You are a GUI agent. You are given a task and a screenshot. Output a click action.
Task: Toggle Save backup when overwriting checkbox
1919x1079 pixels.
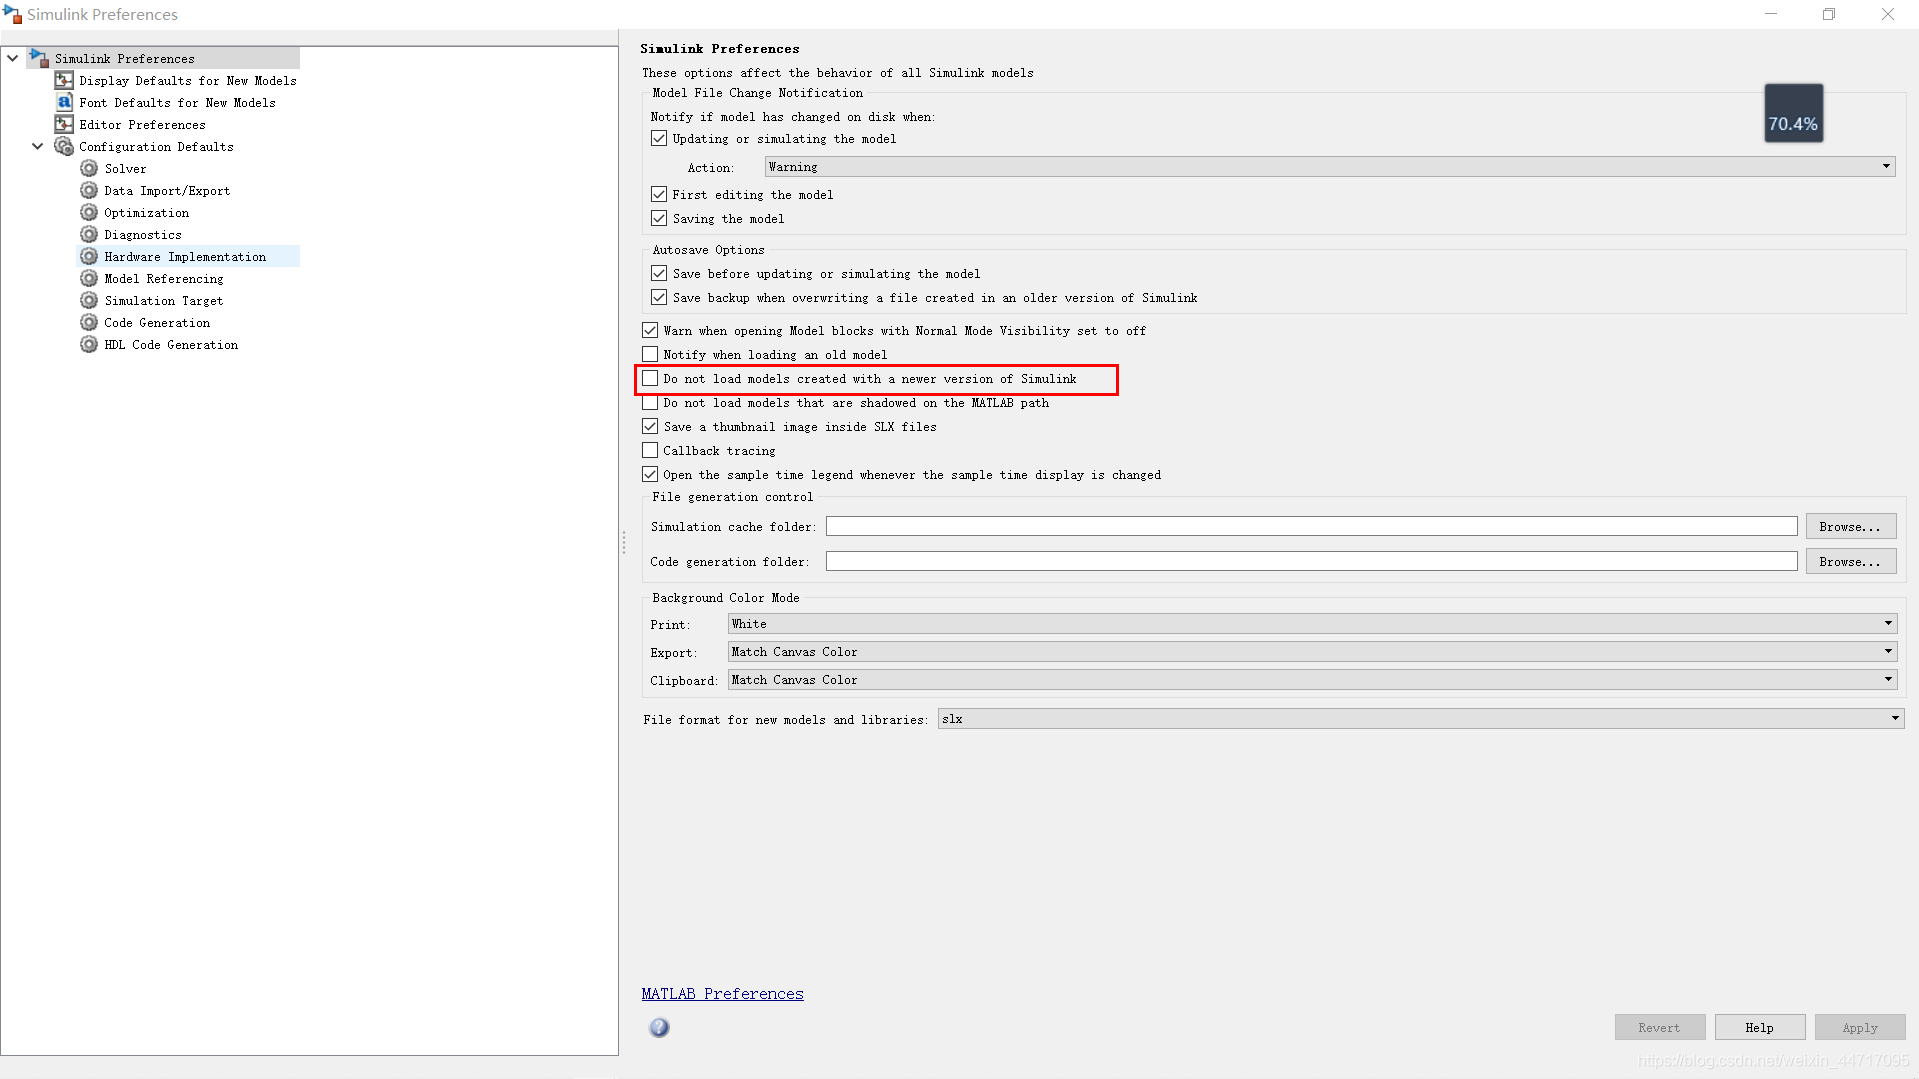click(x=659, y=297)
